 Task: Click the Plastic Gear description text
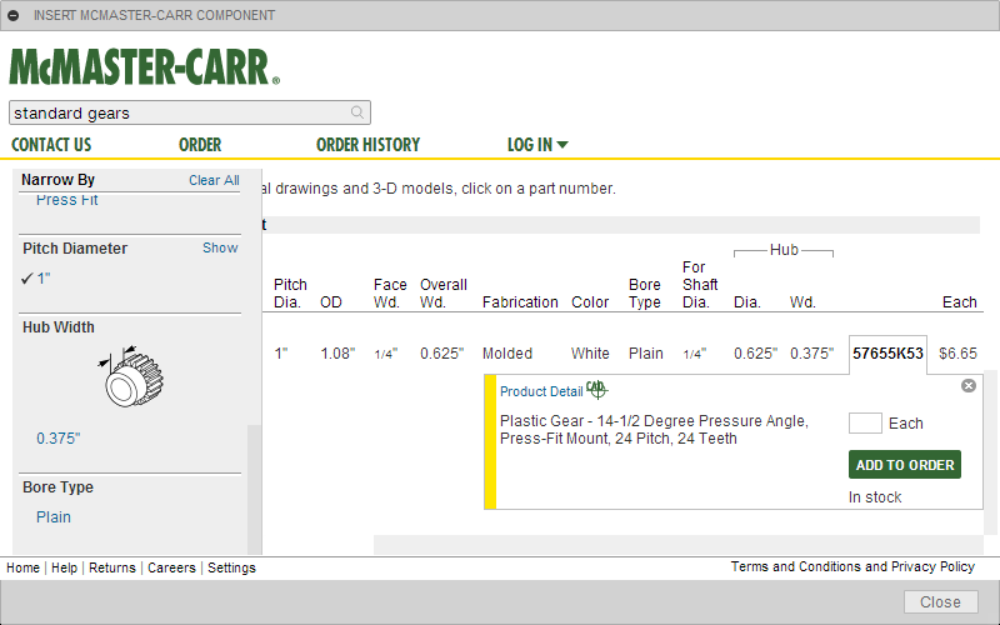click(x=654, y=430)
